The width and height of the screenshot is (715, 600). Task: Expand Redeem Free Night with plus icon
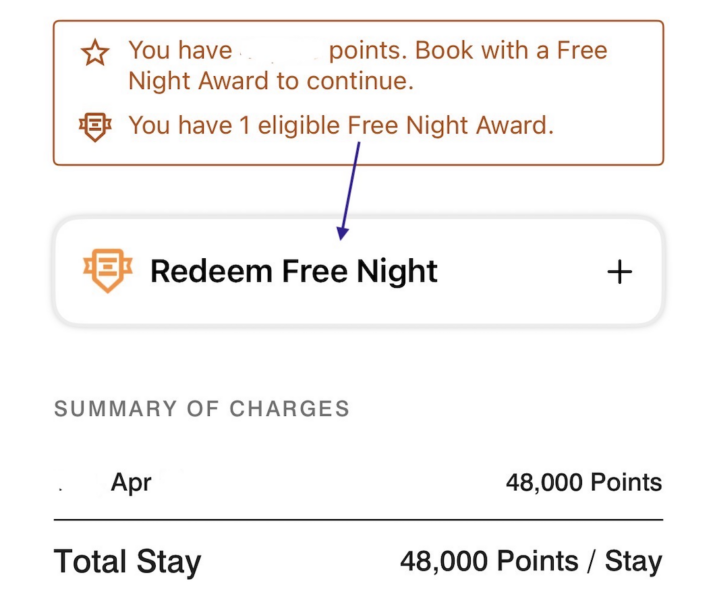[x=620, y=271]
